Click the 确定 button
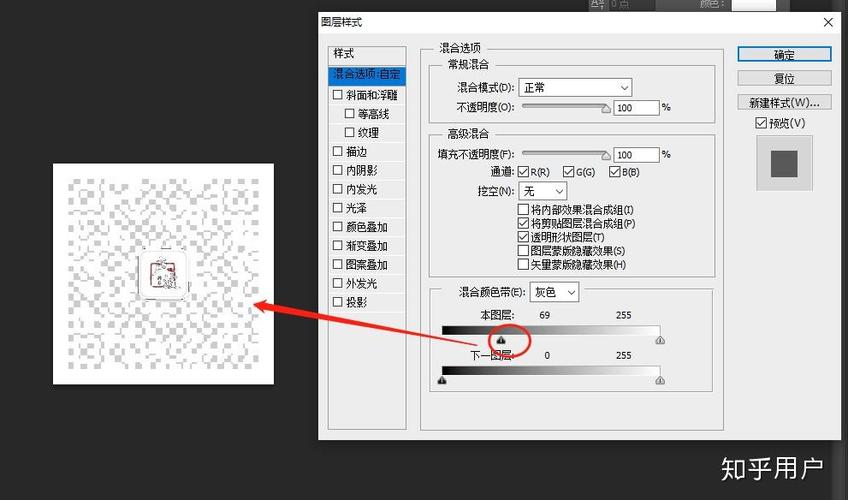This screenshot has width=848, height=500. [784, 54]
